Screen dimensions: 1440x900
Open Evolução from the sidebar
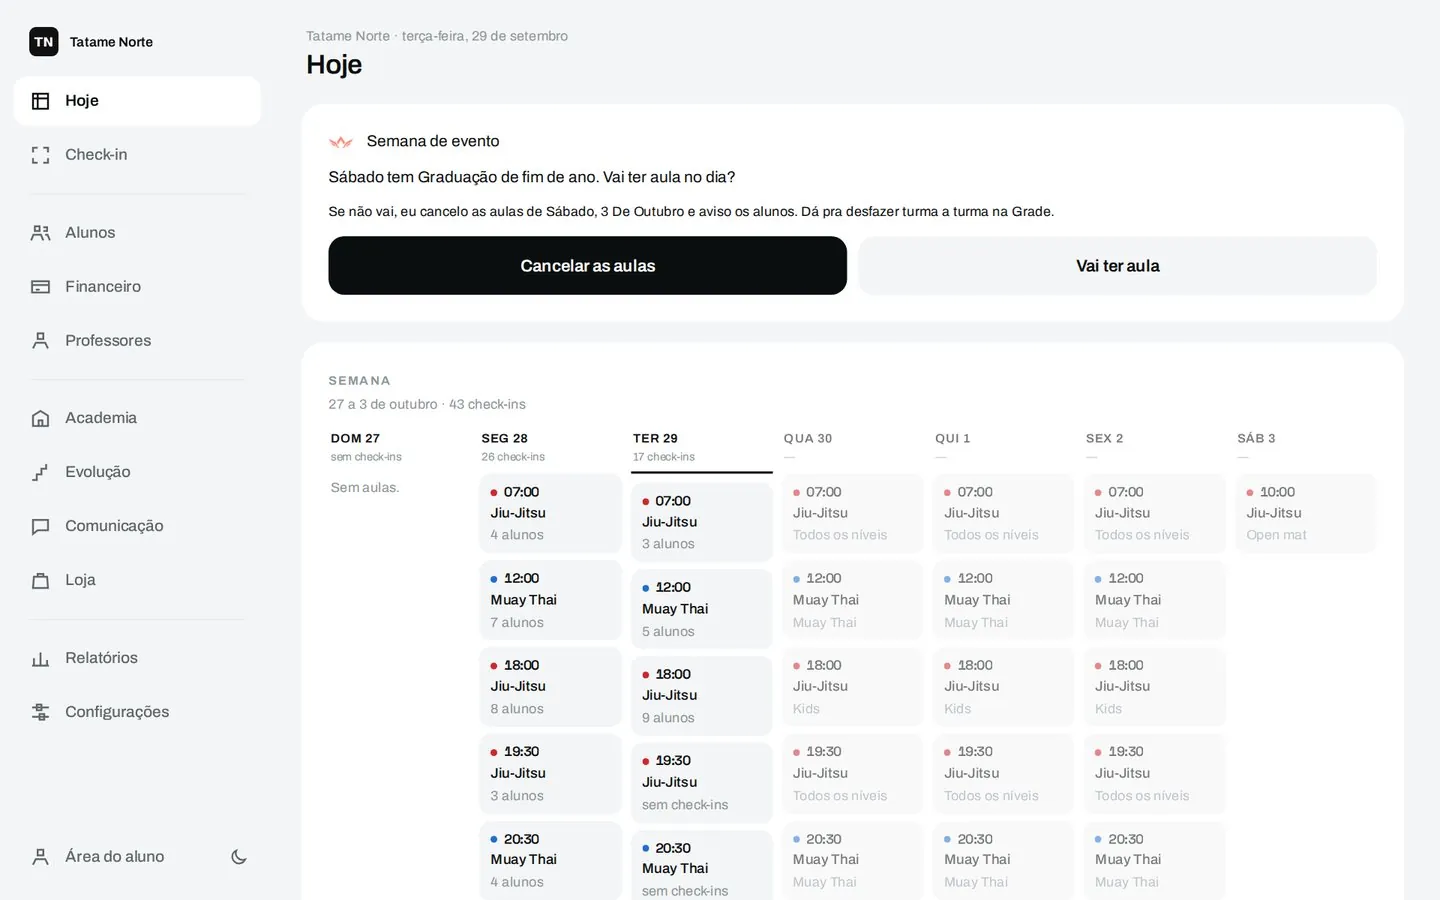click(x=137, y=472)
